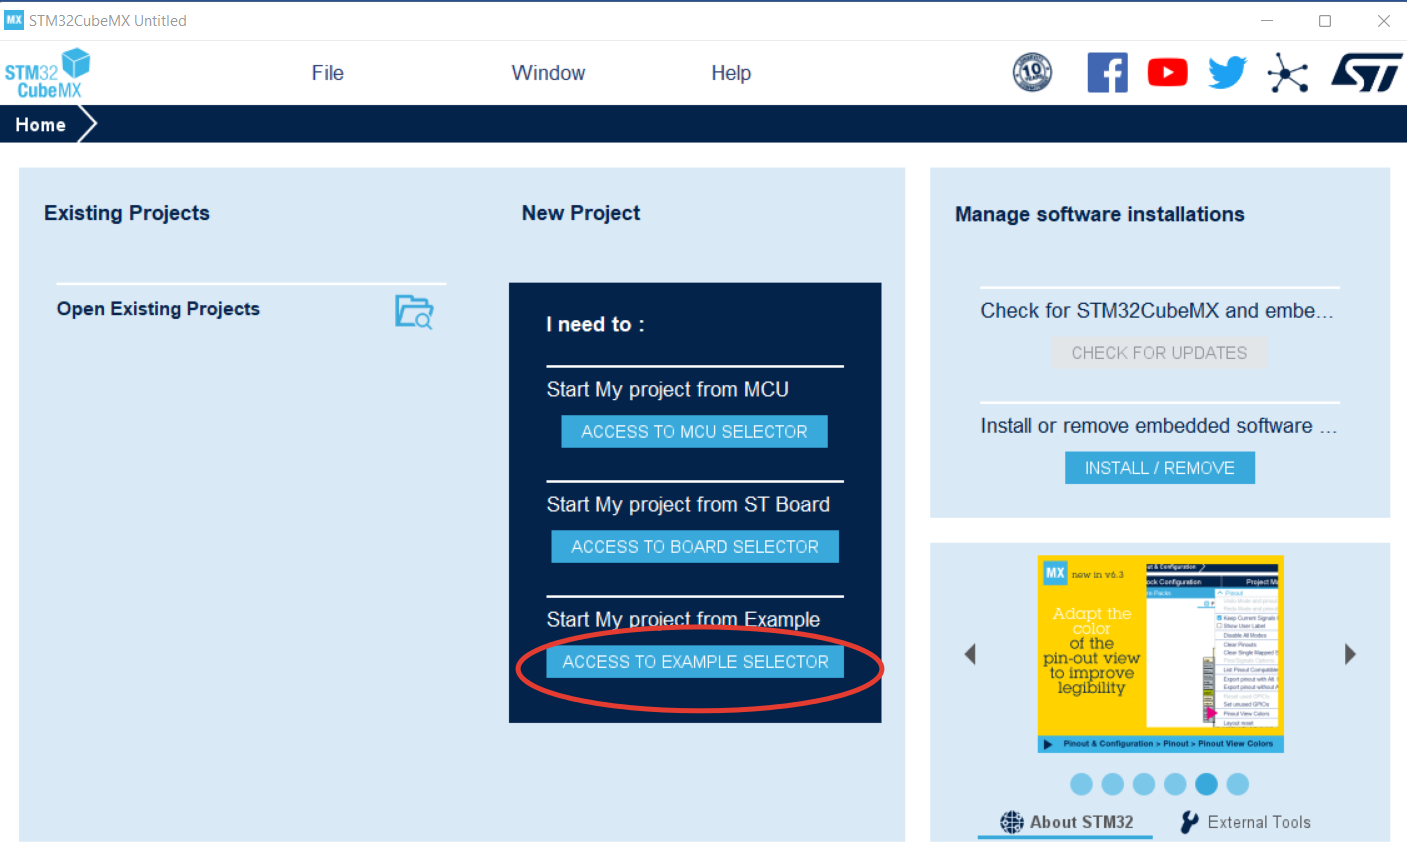This screenshot has width=1407, height=861.
Task: Select the fifth carousel page dot
Action: (1206, 784)
